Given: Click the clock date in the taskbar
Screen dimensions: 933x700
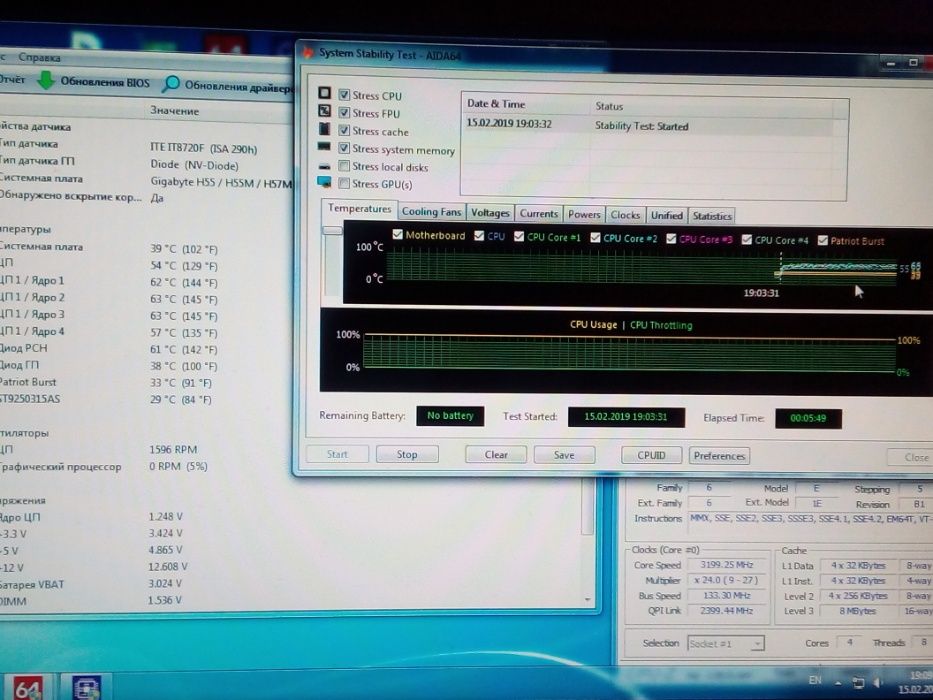Looking at the screenshot, I should (x=915, y=689).
